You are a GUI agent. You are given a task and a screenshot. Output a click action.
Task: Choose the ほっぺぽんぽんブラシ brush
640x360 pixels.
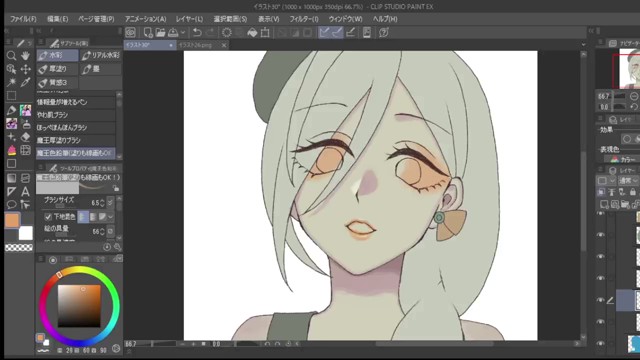pyautogui.click(x=76, y=128)
